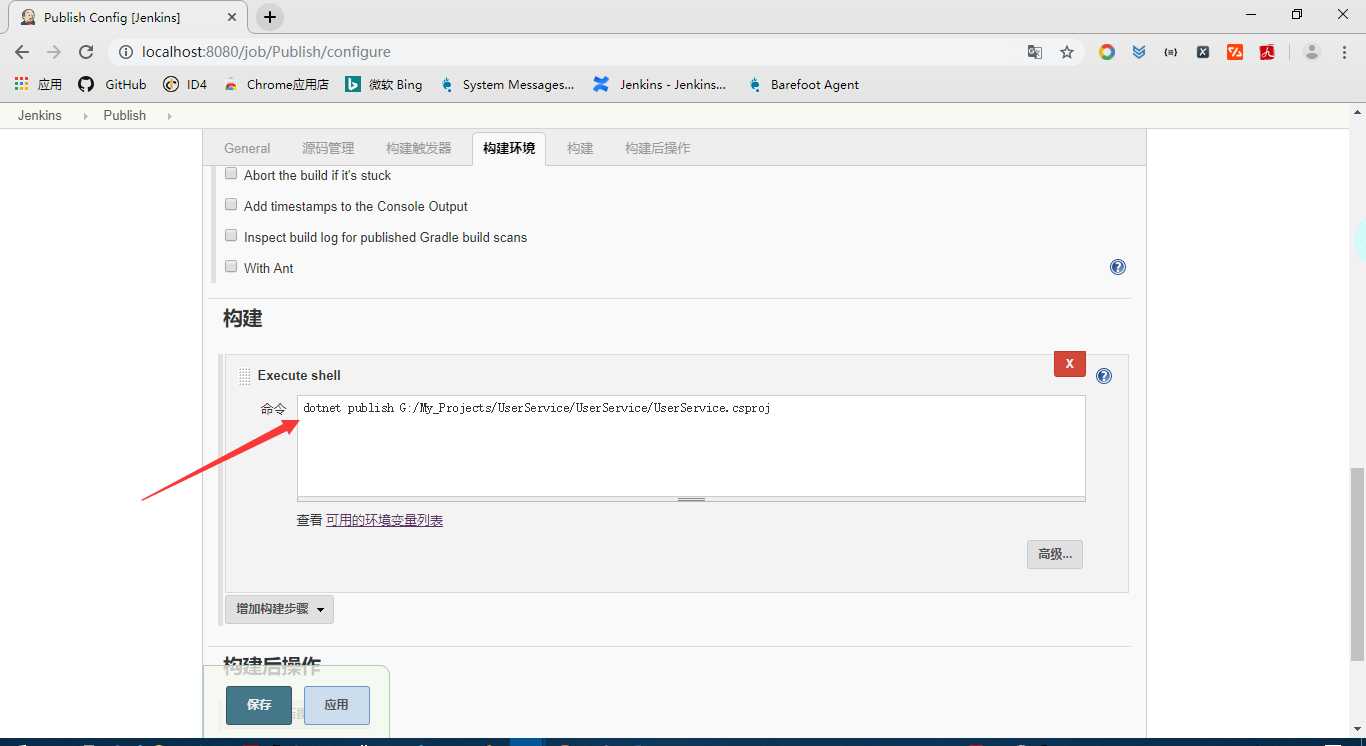The width and height of the screenshot is (1366, 746).
Task: Click the blue layered extension icon
Action: tap(1139, 52)
